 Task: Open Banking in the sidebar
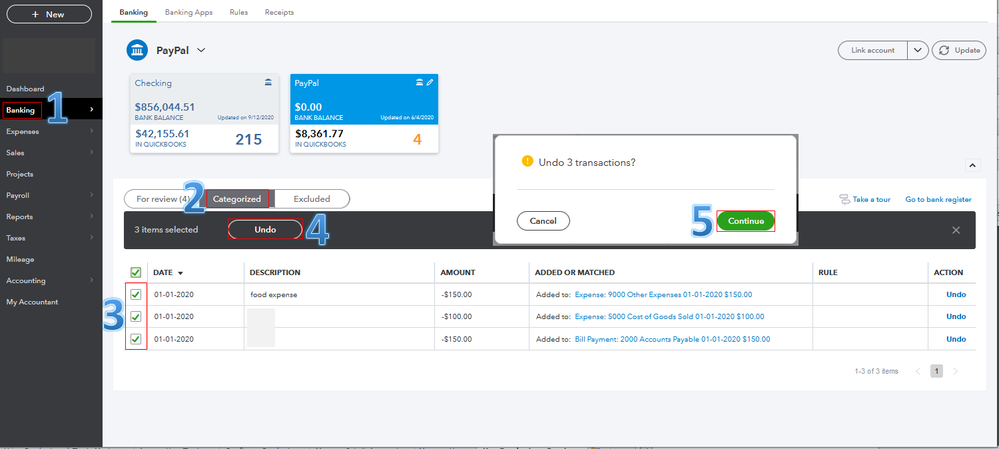pos(20,110)
